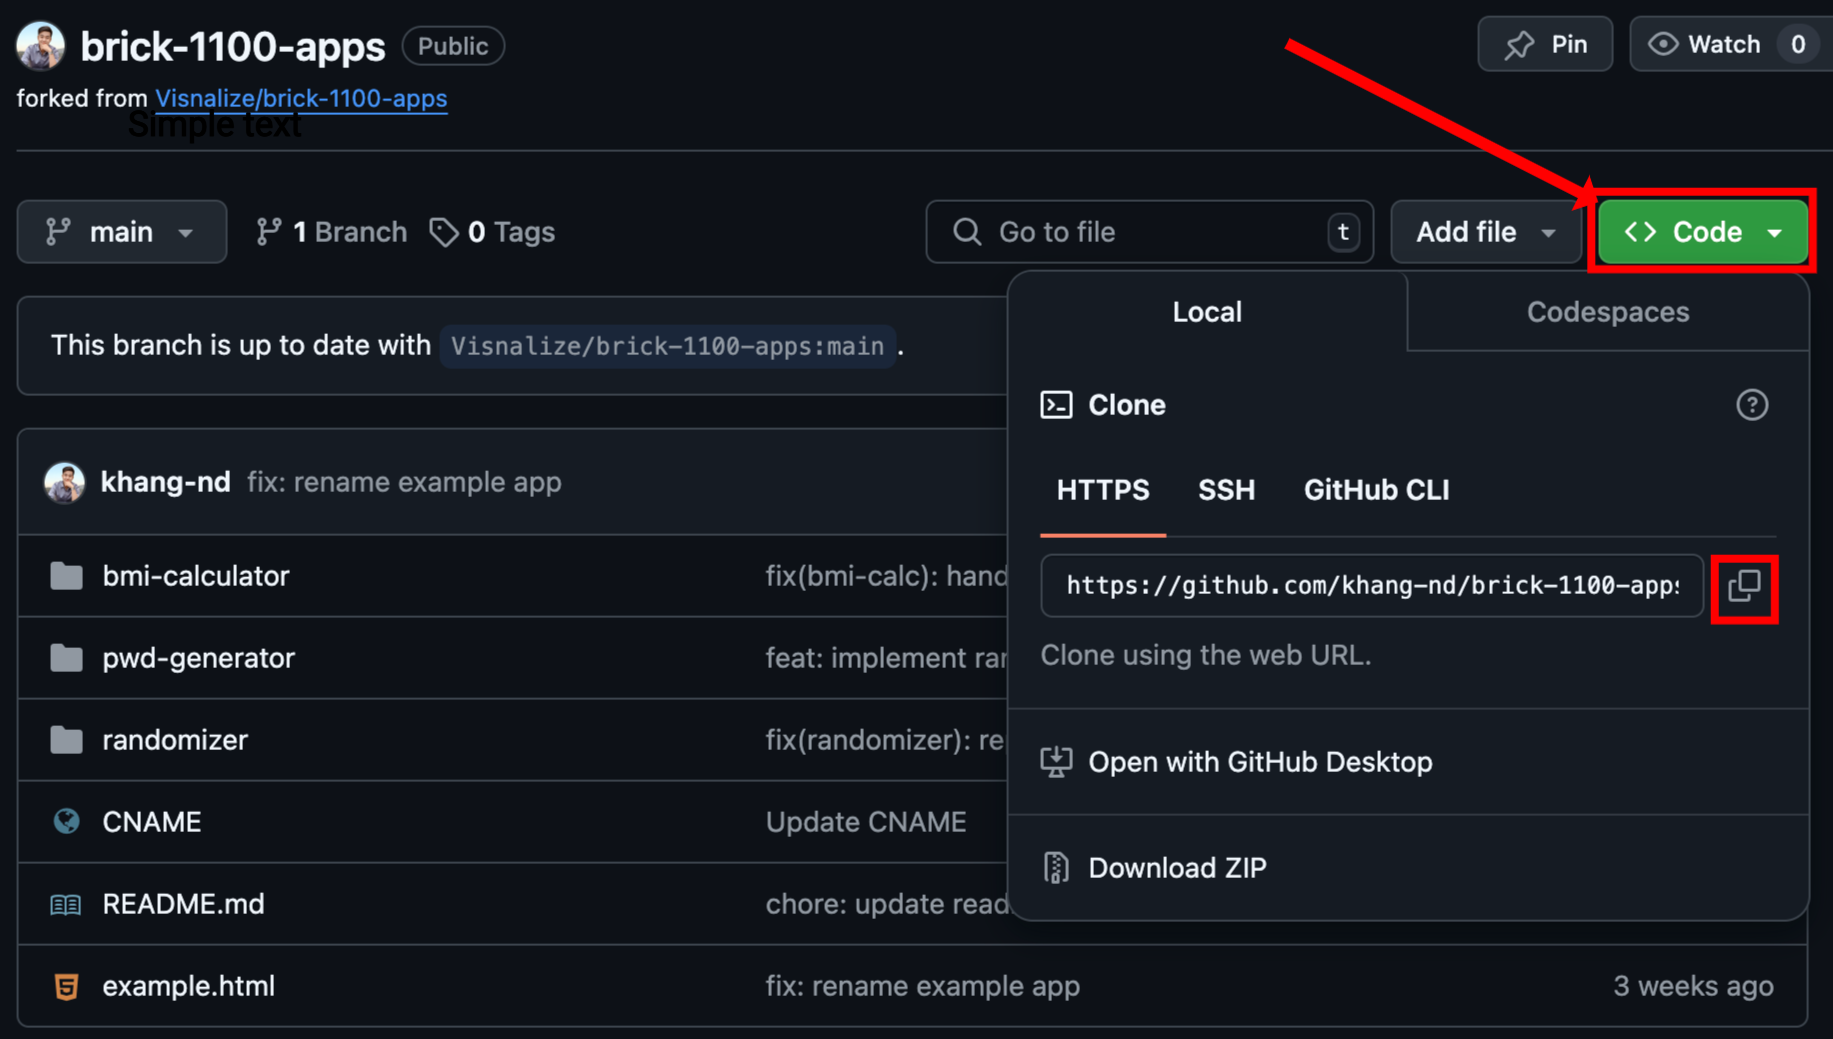The height and width of the screenshot is (1039, 1833).
Task: Select the Local tab in Code popup
Action: pos(1206,312)
